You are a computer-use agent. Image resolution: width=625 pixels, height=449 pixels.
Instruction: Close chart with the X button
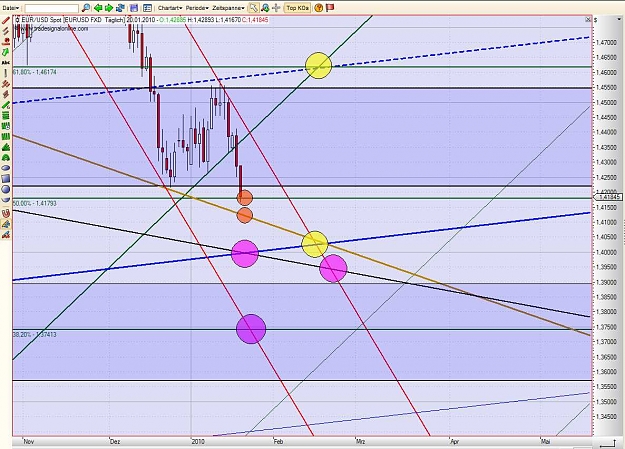[x=588, y=19]
